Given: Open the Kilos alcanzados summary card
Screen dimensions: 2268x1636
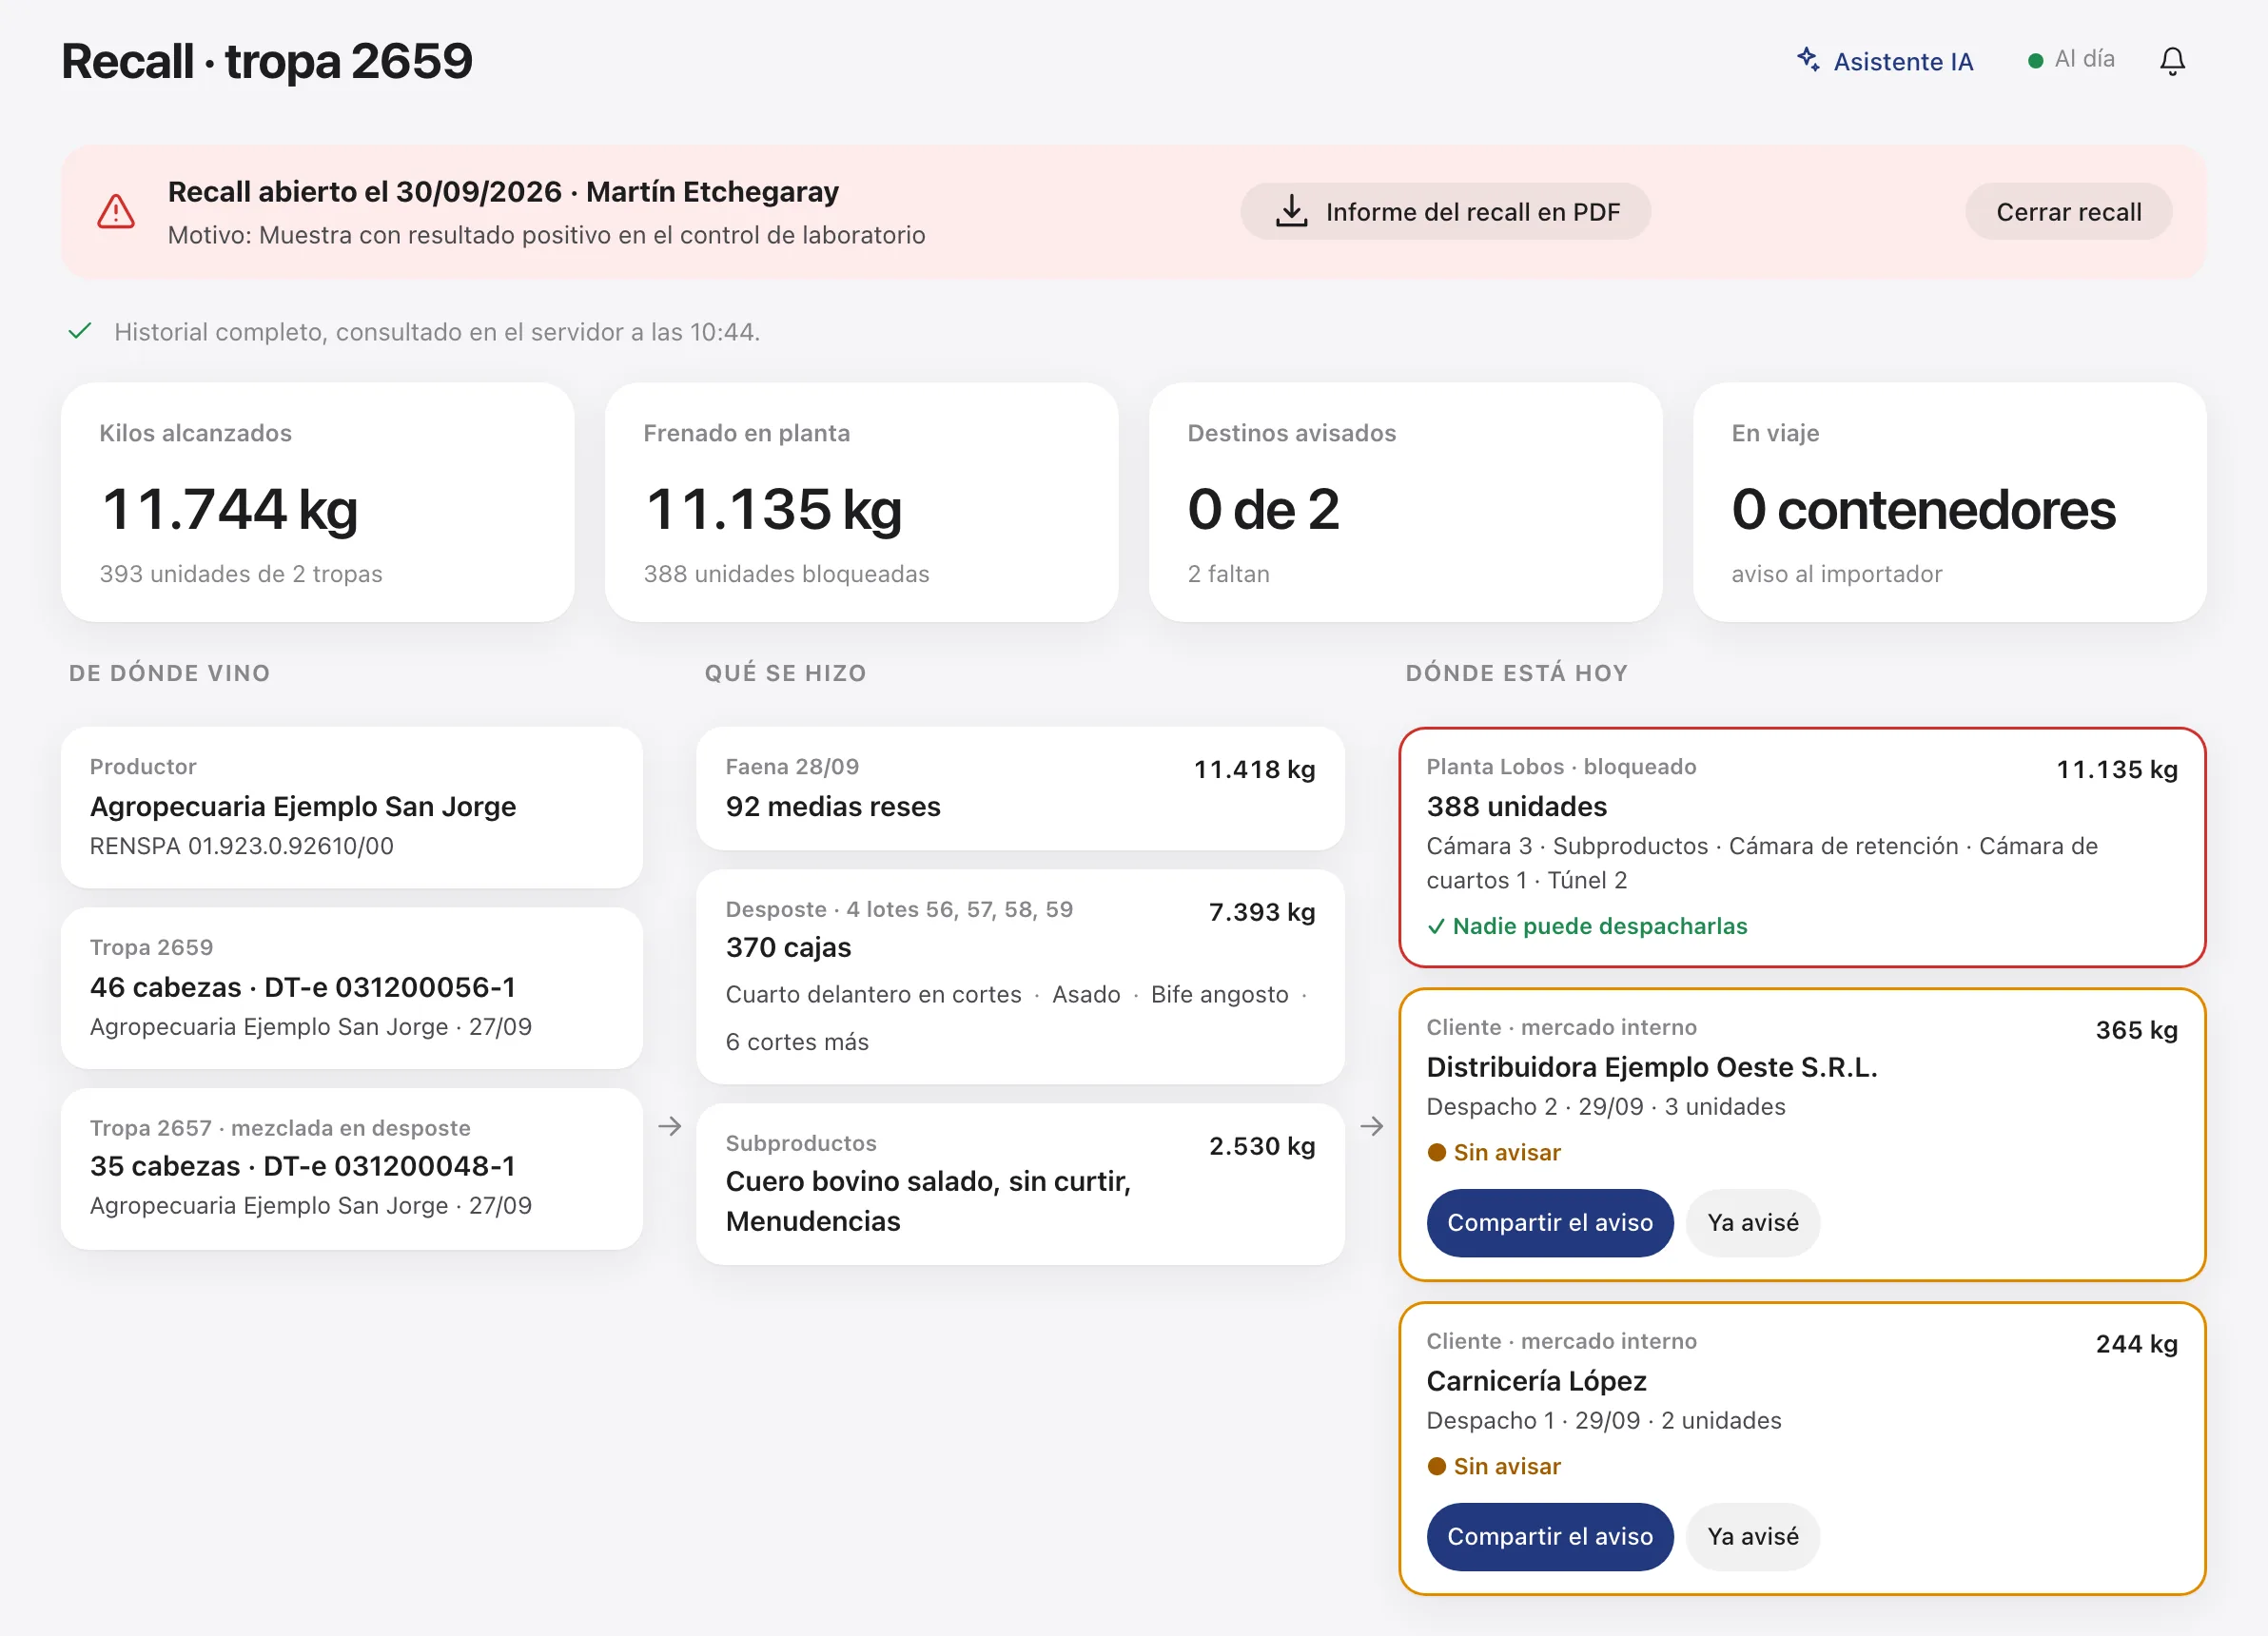Looking at the screenshot, I should point(317,502).
